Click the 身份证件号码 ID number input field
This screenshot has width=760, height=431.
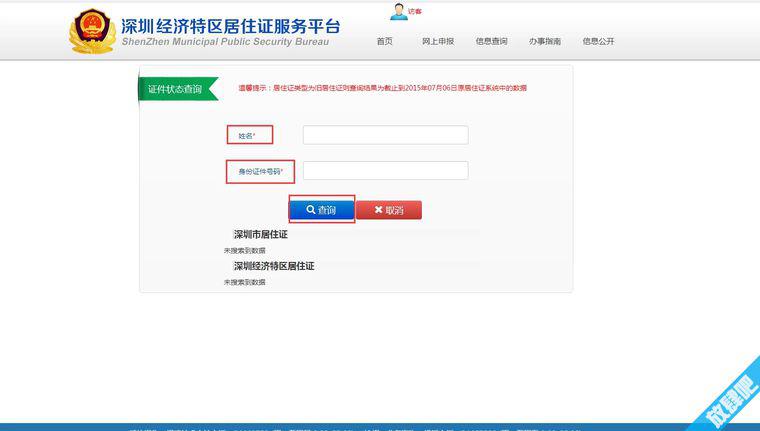click(386, 170)
